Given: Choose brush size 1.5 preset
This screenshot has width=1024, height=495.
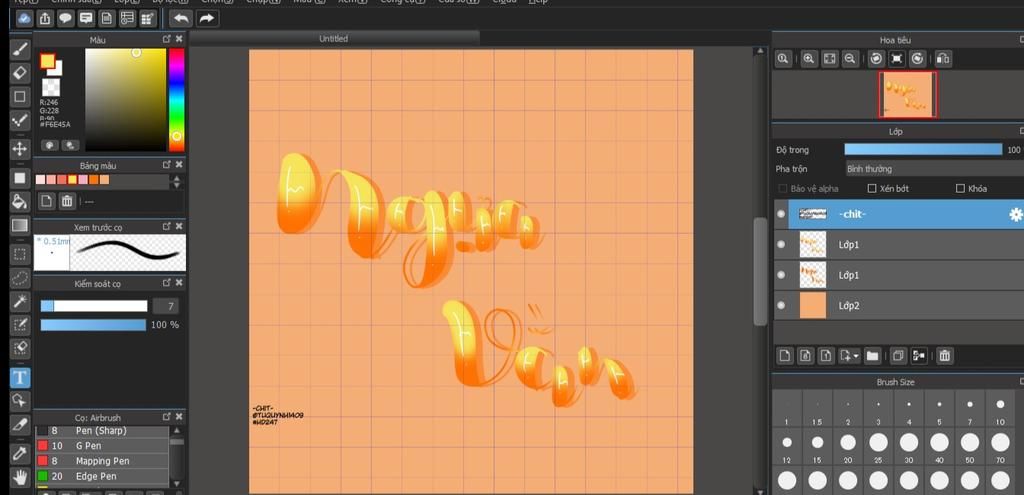Looking at the screenshot, I should [817, 410].
